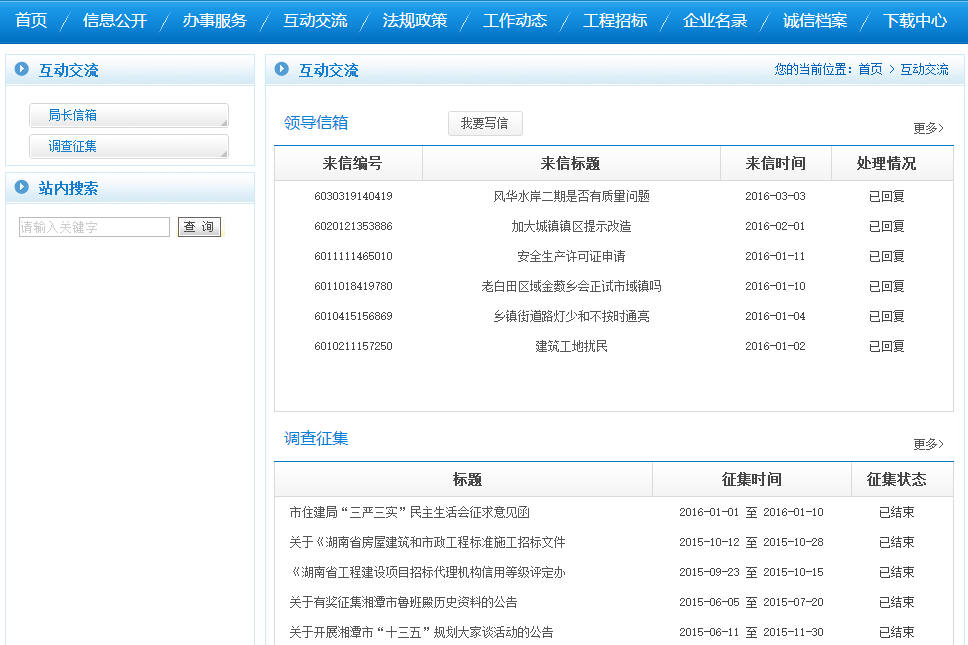The height and width of the screenshot is (645, 968).
Task: Go to 首页 in top navigation
Action: coord(31,20)
